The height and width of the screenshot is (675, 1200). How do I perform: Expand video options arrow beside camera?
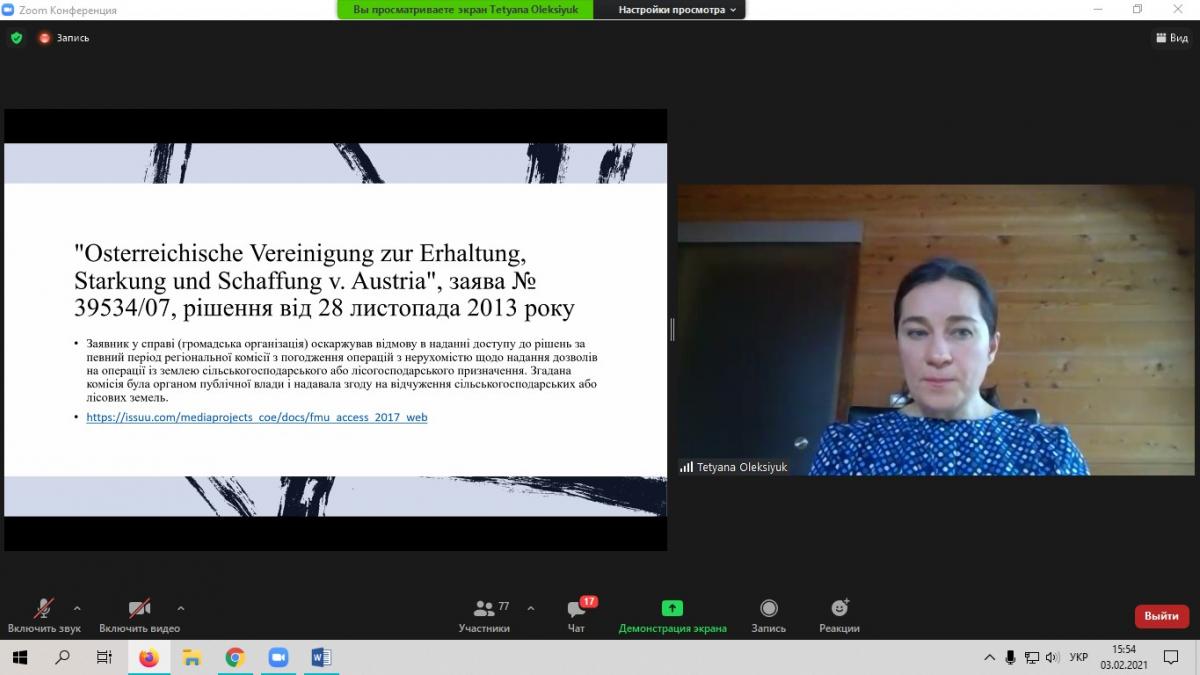click(181, 608)
